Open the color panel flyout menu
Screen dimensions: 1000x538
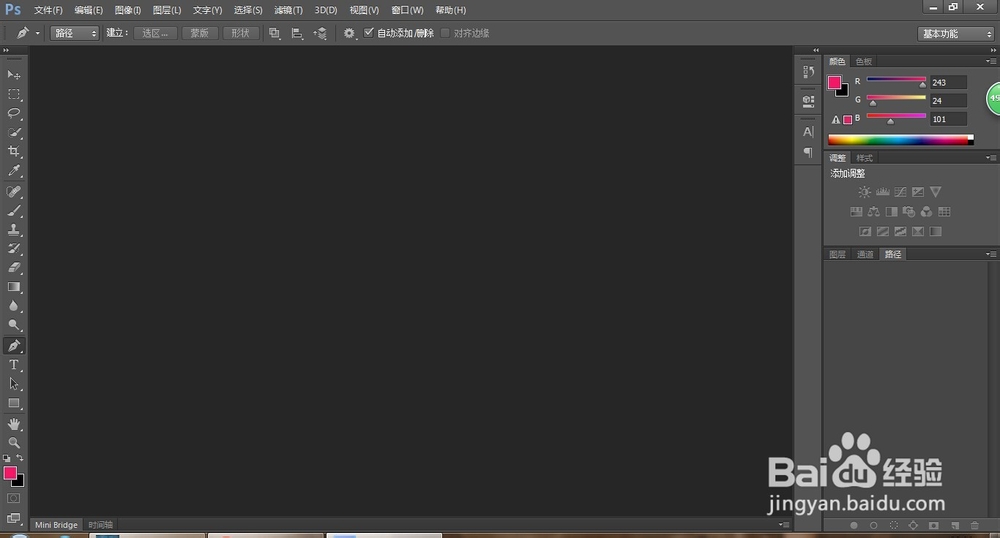pyautogui.click(x=990, y=61)
